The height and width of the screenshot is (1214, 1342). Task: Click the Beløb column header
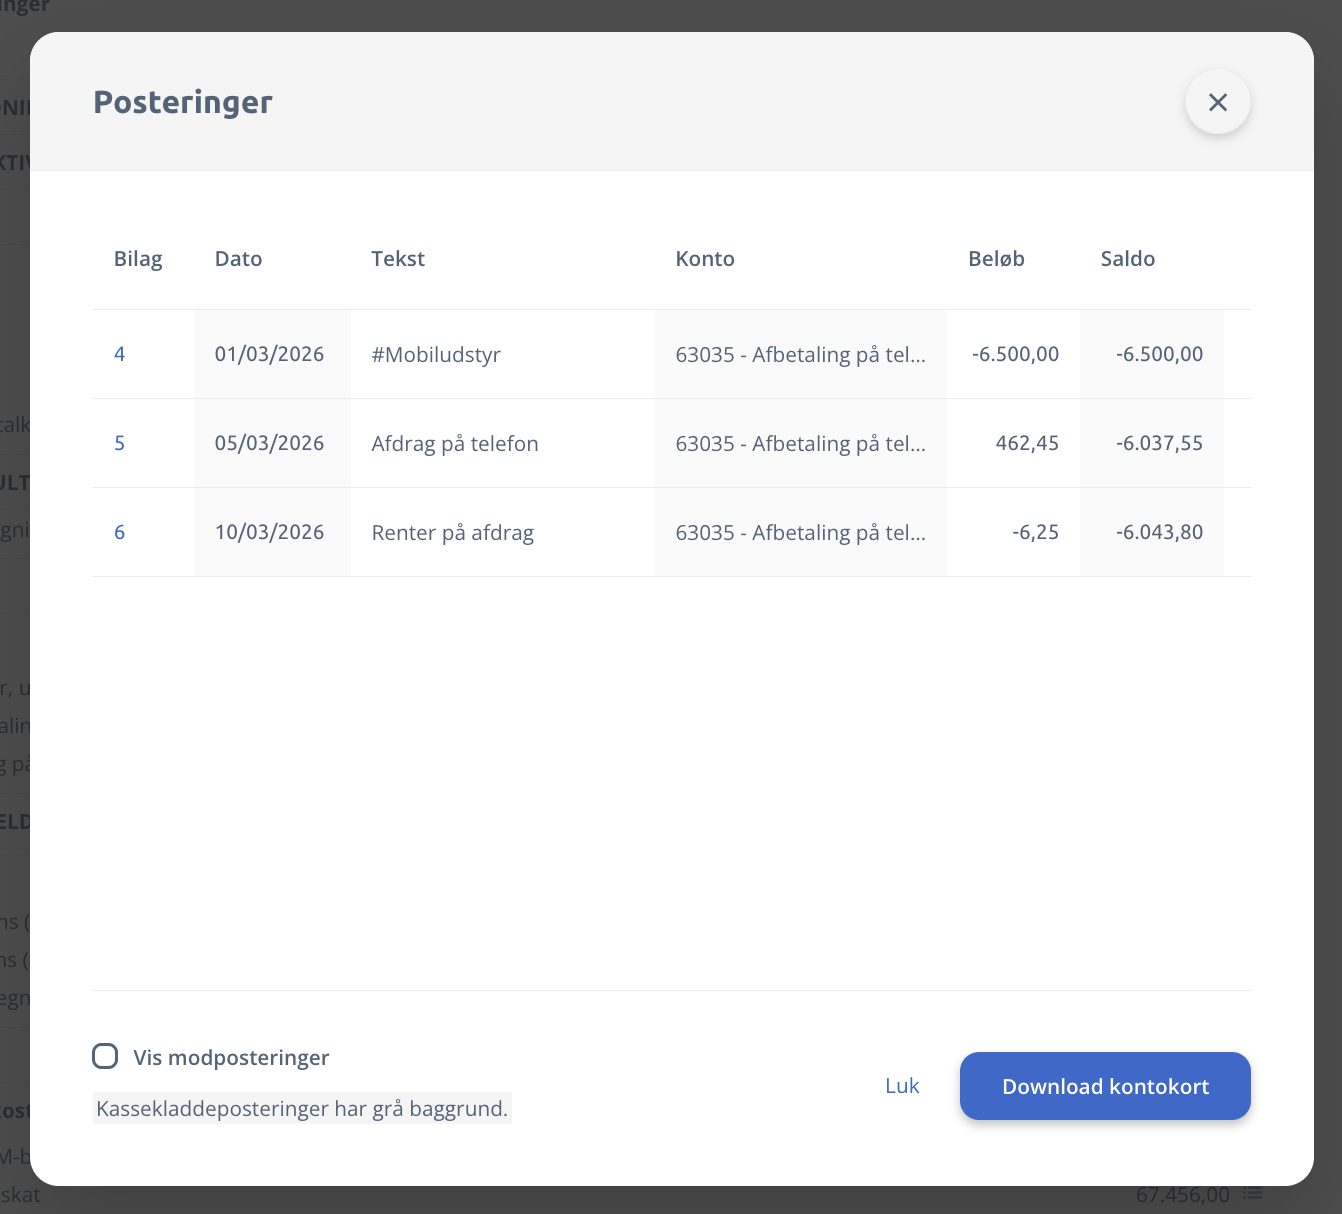996,259
